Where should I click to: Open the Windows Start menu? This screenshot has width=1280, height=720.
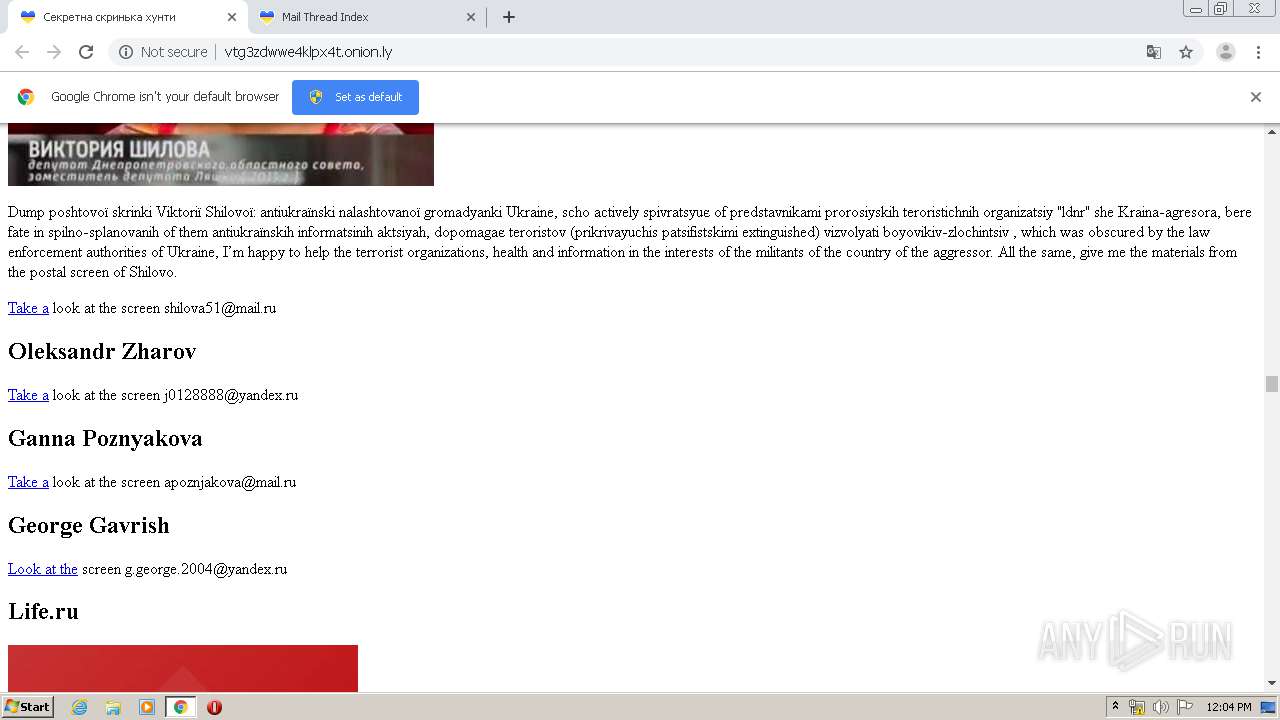point(27,707)
